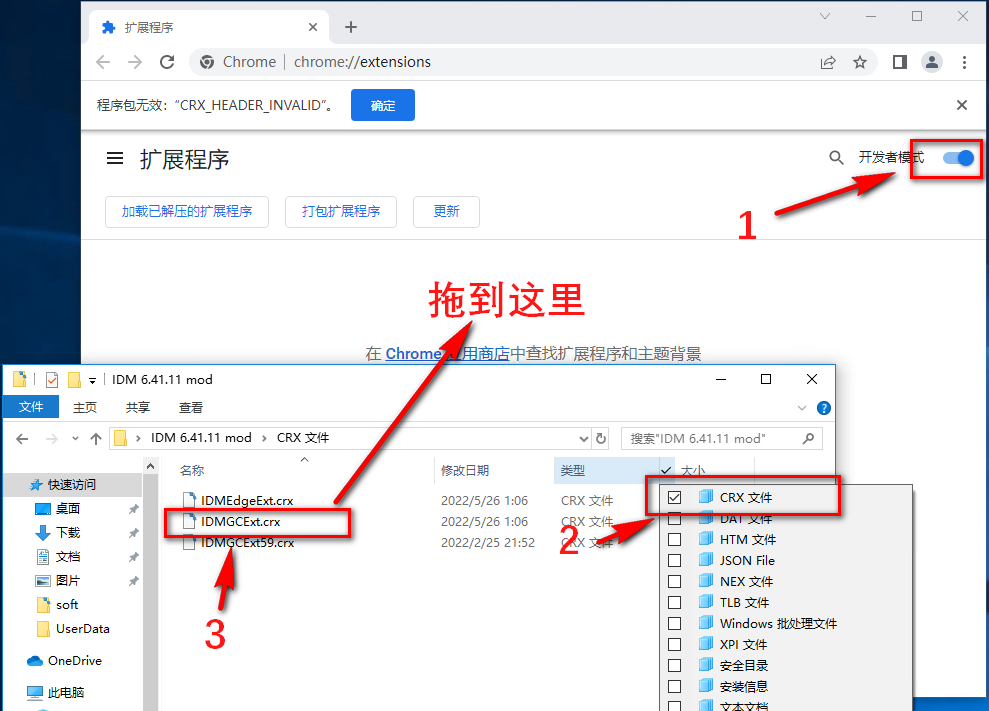The width and height of the screenshot is (989, 711).
Task: Open 文档 in navigation pane
Action: tap(67, 556)
